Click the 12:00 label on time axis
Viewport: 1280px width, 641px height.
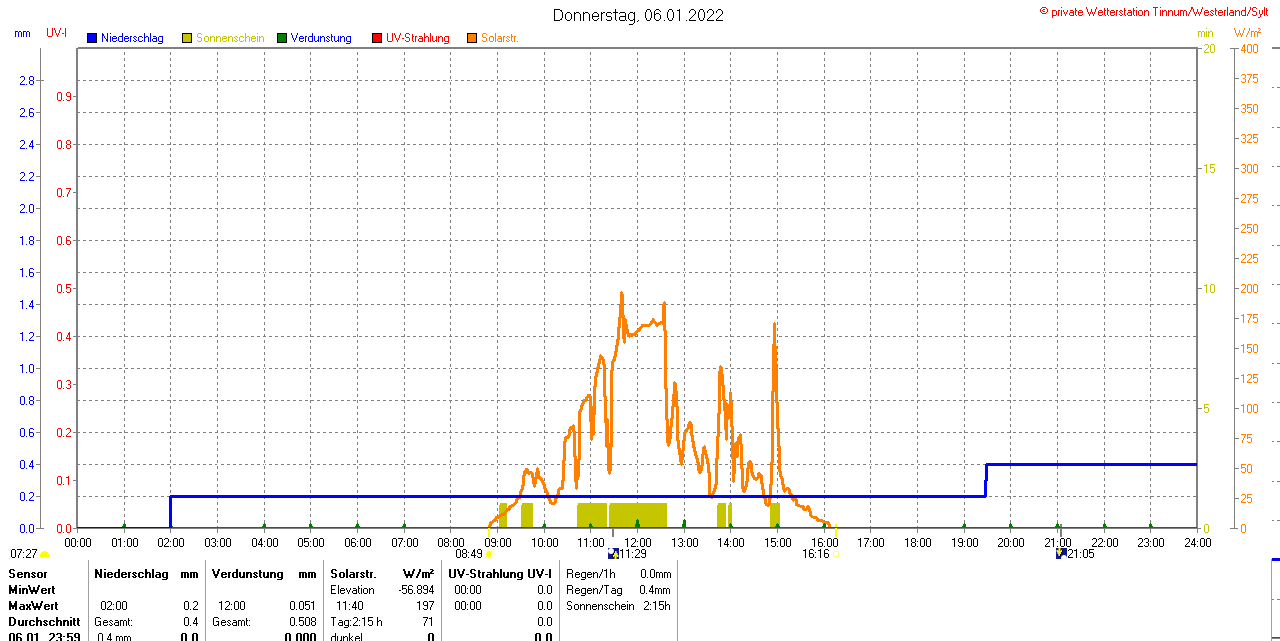[x=637, y=543]
